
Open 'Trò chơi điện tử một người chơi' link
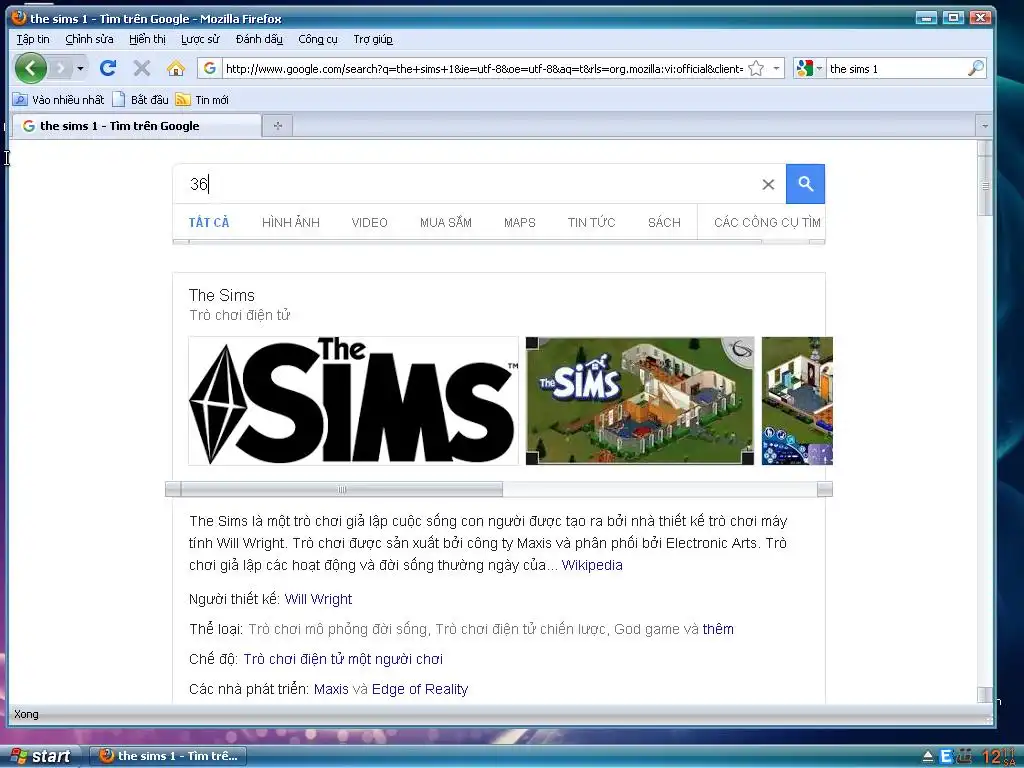343,659
